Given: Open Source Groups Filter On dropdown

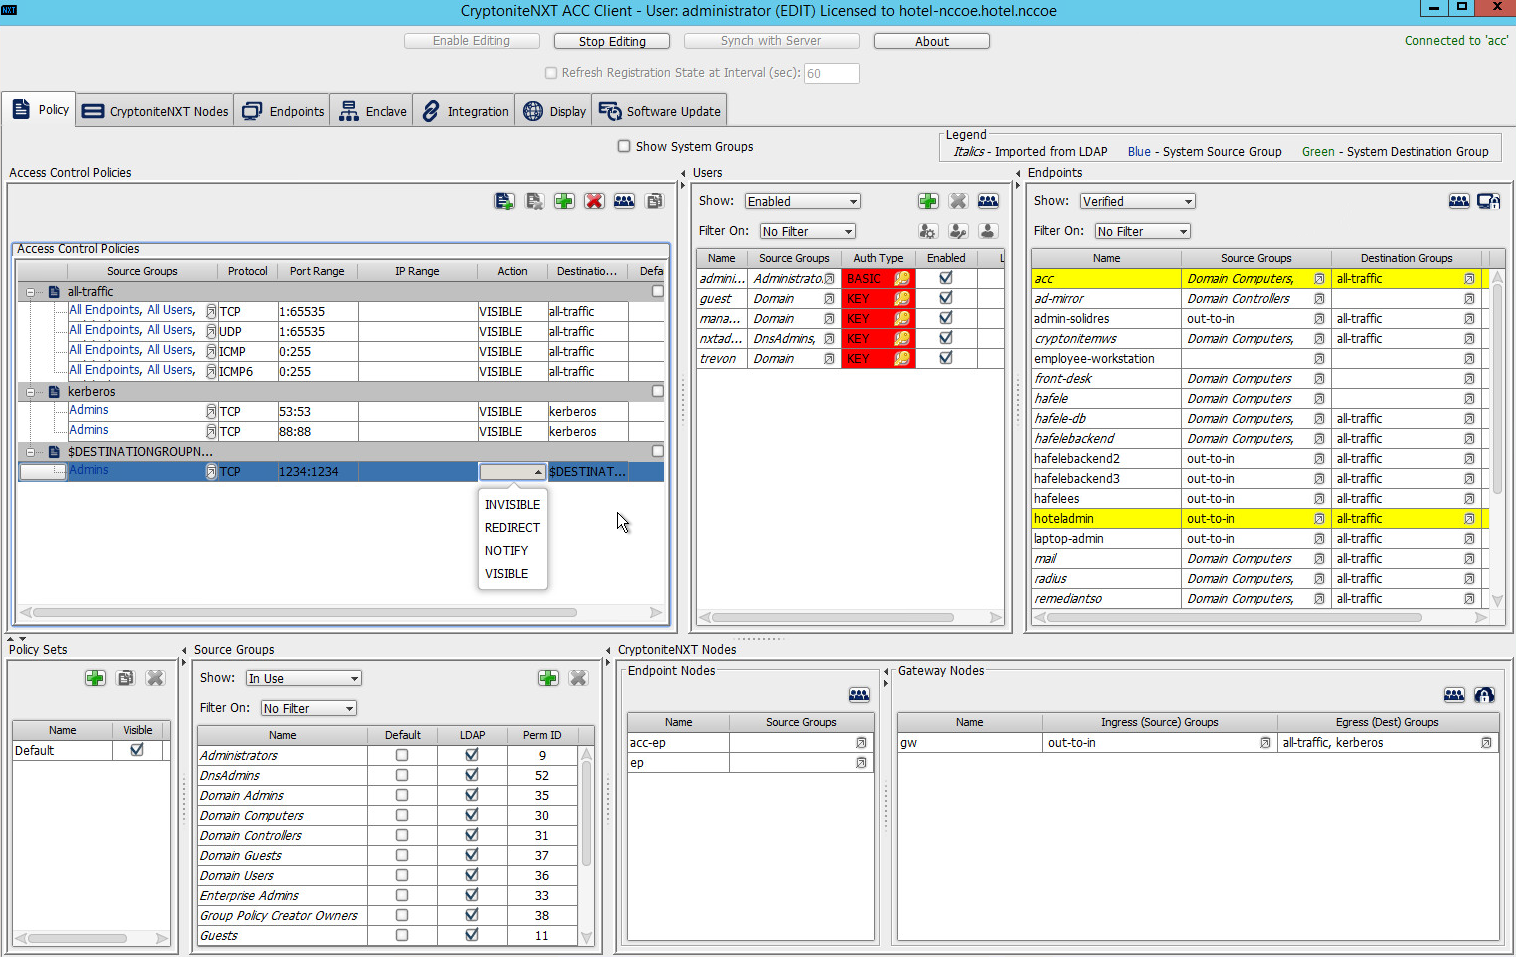Looking at the screenshot, I should (308, 708).
